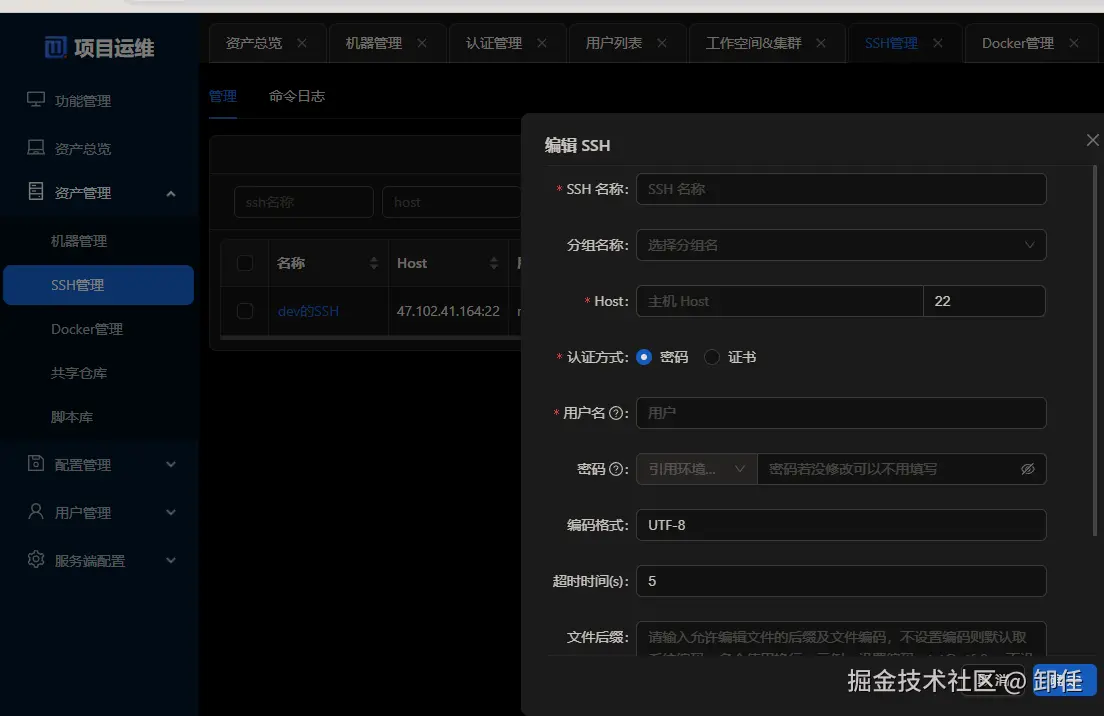Switch to the 资产总览 tab
Viewport: 1104px width, 716px height.
pyautogui.click(x=254, y=43)
